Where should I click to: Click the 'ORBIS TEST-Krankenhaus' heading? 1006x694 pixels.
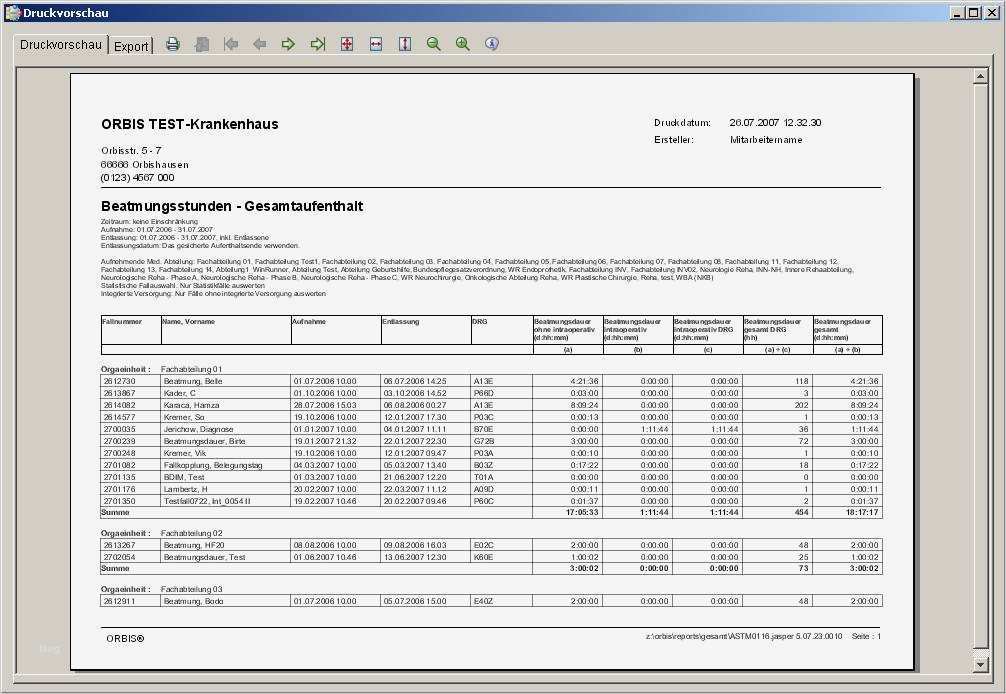pos(190,124)
